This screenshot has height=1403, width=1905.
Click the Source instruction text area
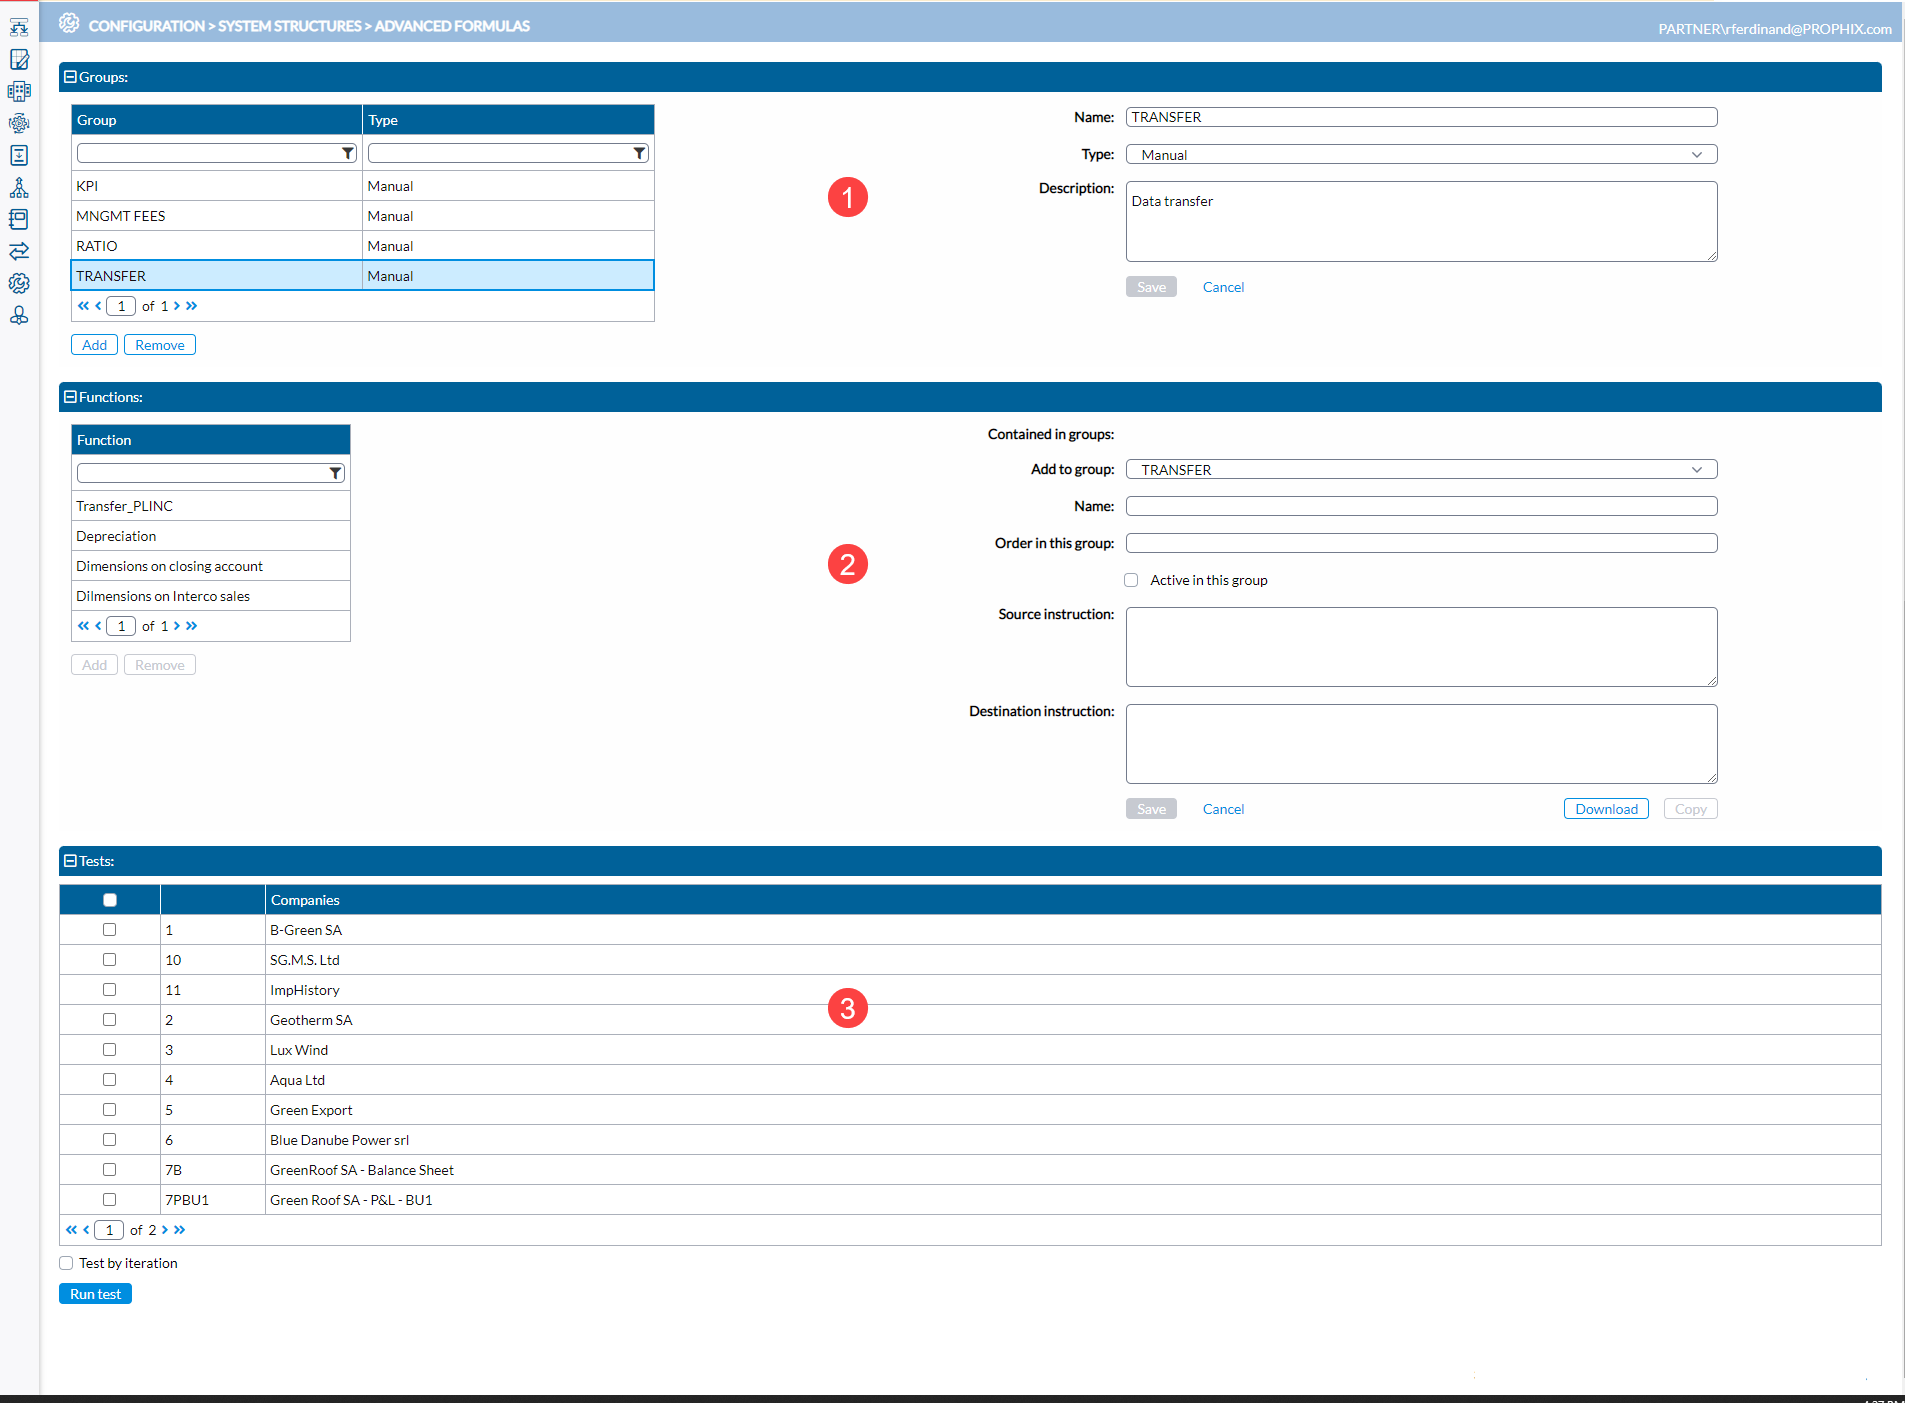pos(1420,647)
